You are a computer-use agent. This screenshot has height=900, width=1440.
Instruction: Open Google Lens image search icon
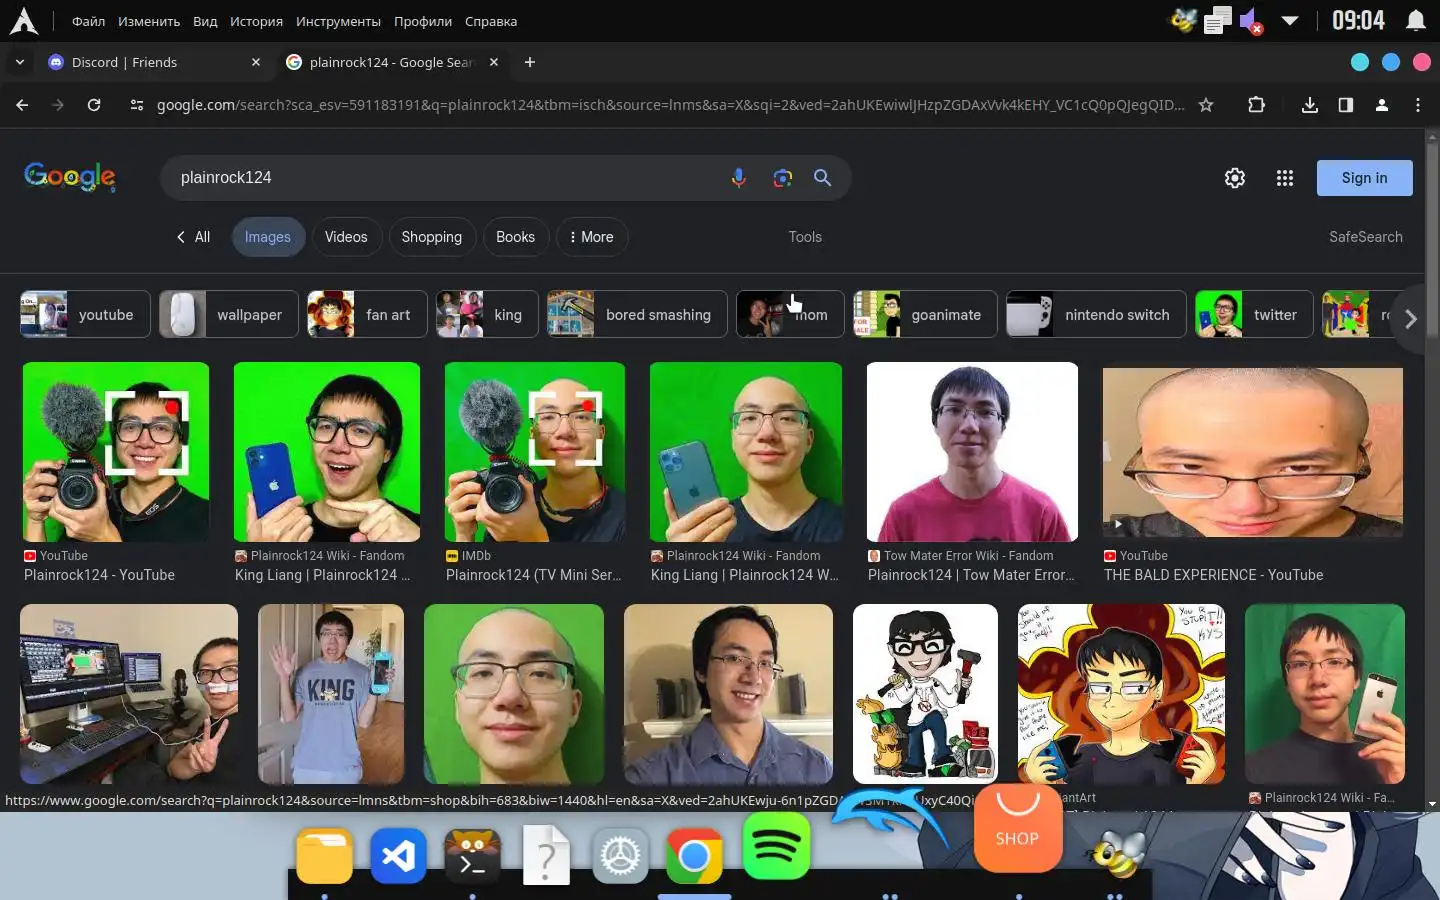(782, 178)
